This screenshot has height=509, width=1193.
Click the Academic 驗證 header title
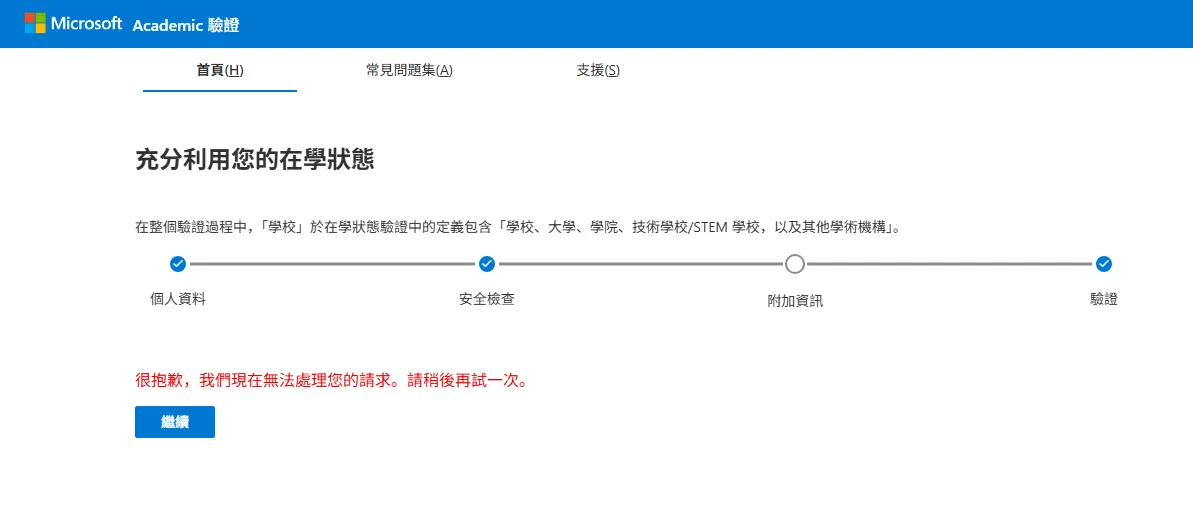[x=186, y=25]
